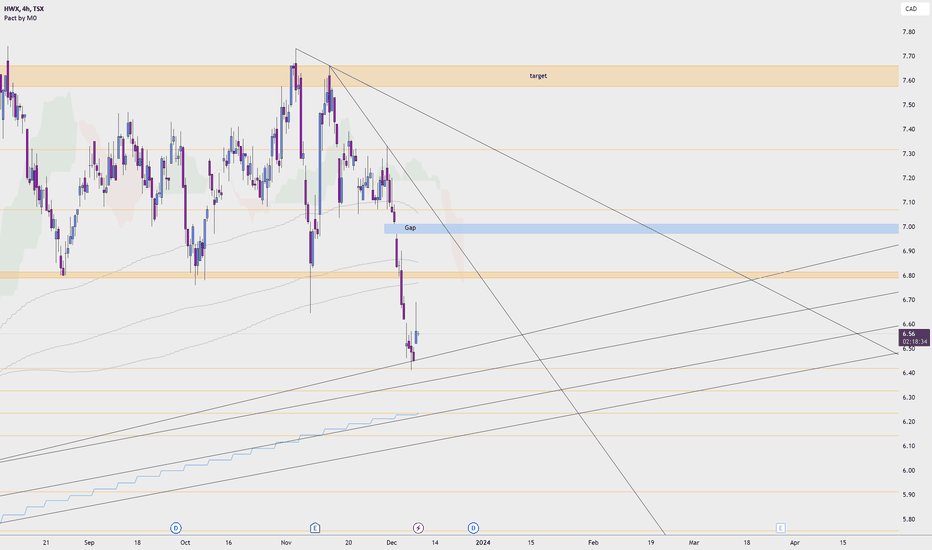
Task: Click the 5.90 price axis label
Action: 908,495
